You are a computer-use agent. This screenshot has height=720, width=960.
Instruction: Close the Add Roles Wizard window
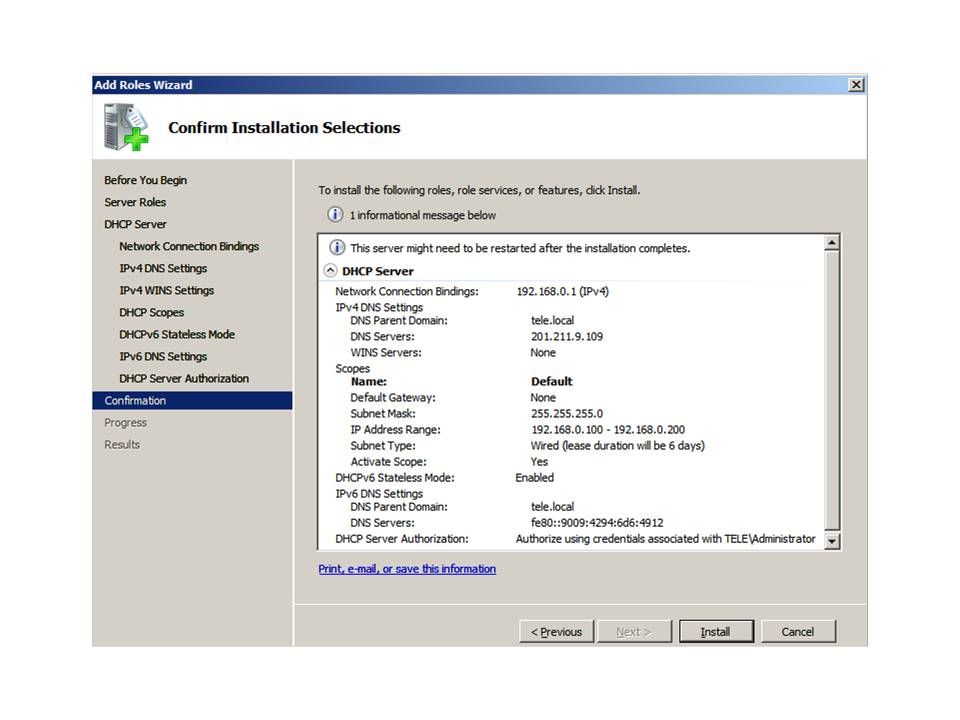(856, 85)
